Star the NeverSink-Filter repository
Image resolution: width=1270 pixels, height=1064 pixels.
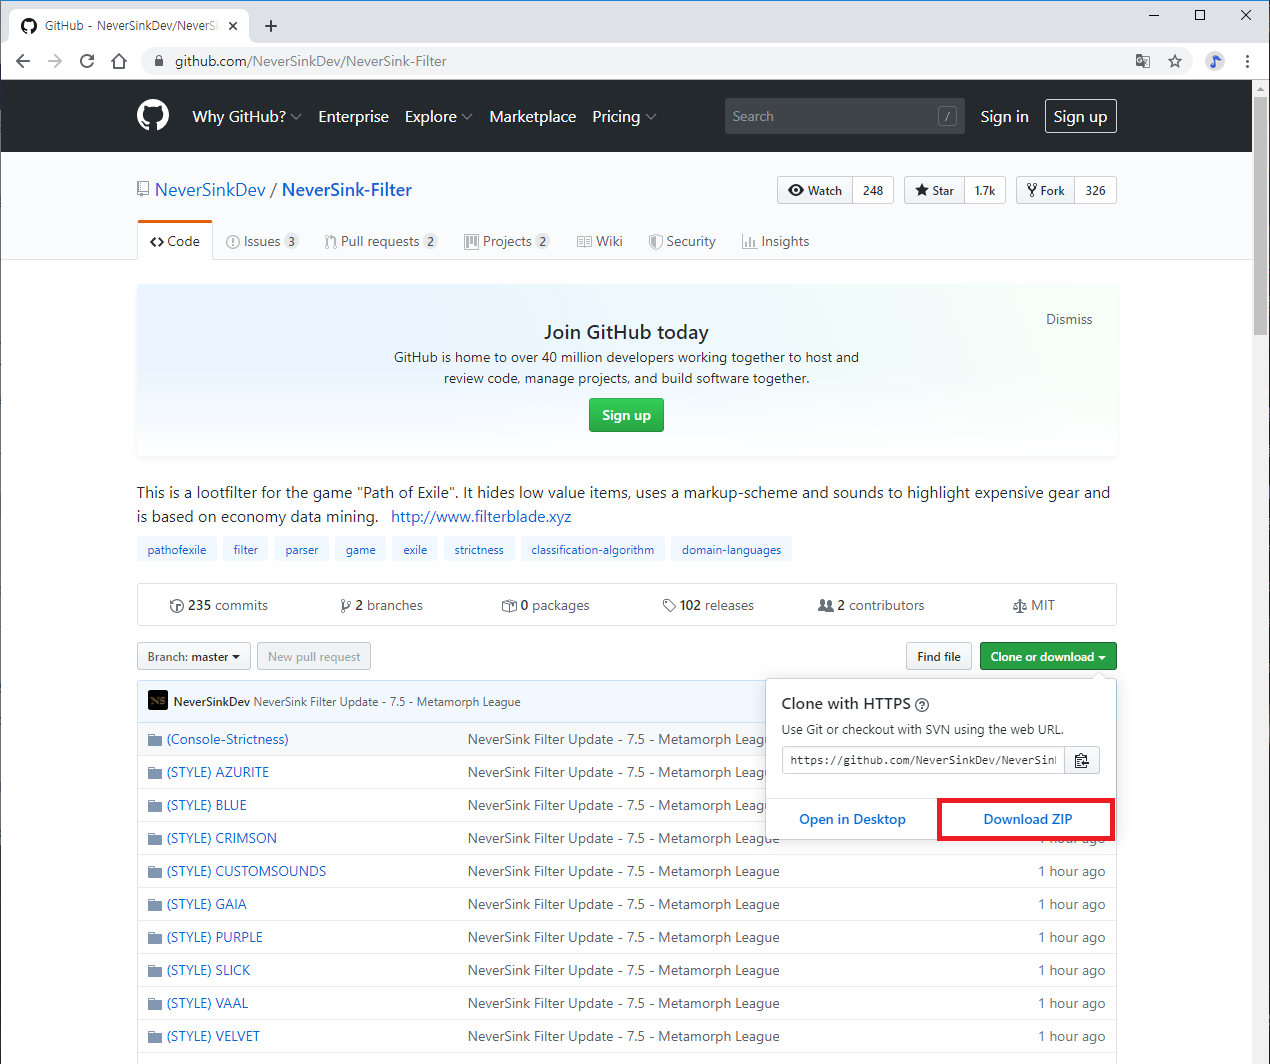click(934, 190)
